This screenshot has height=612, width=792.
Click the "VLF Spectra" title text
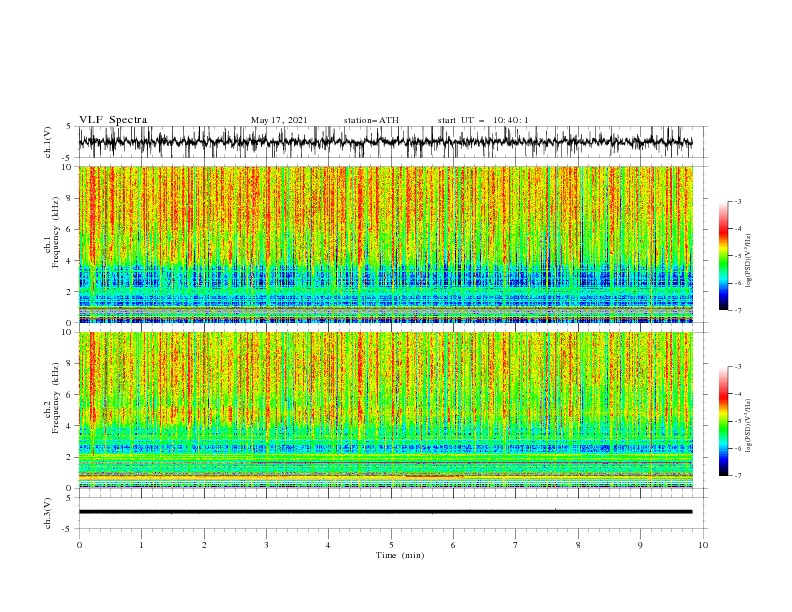point(113,120)
